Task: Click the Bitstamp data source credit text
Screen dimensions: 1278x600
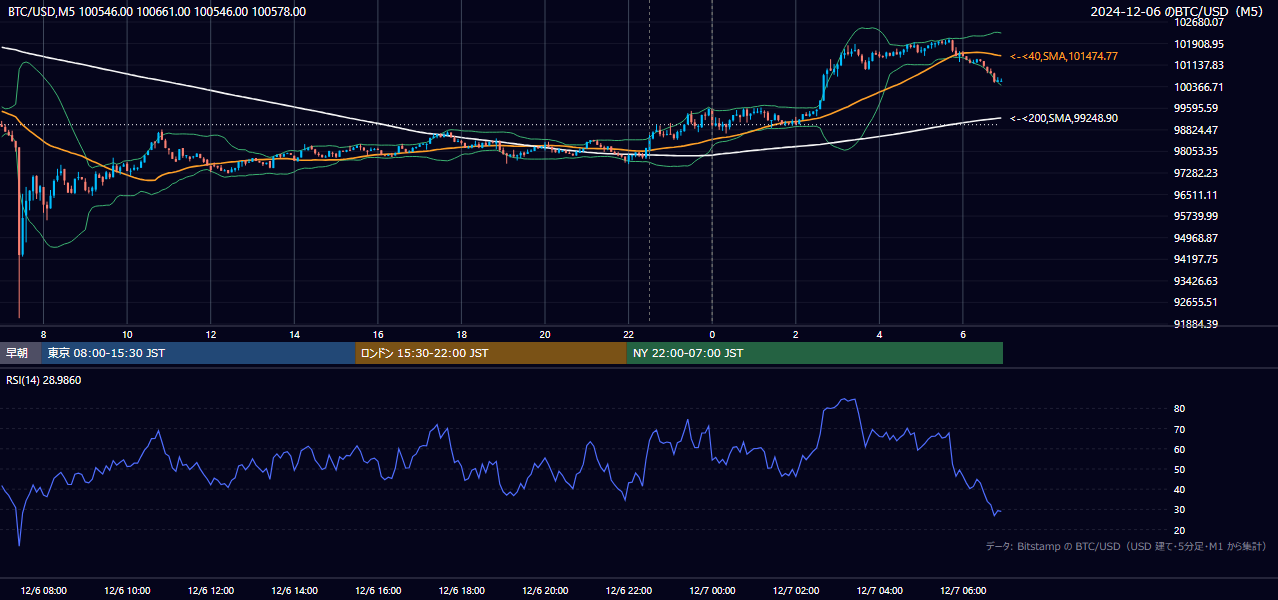Action: (x=1126, y=546)
